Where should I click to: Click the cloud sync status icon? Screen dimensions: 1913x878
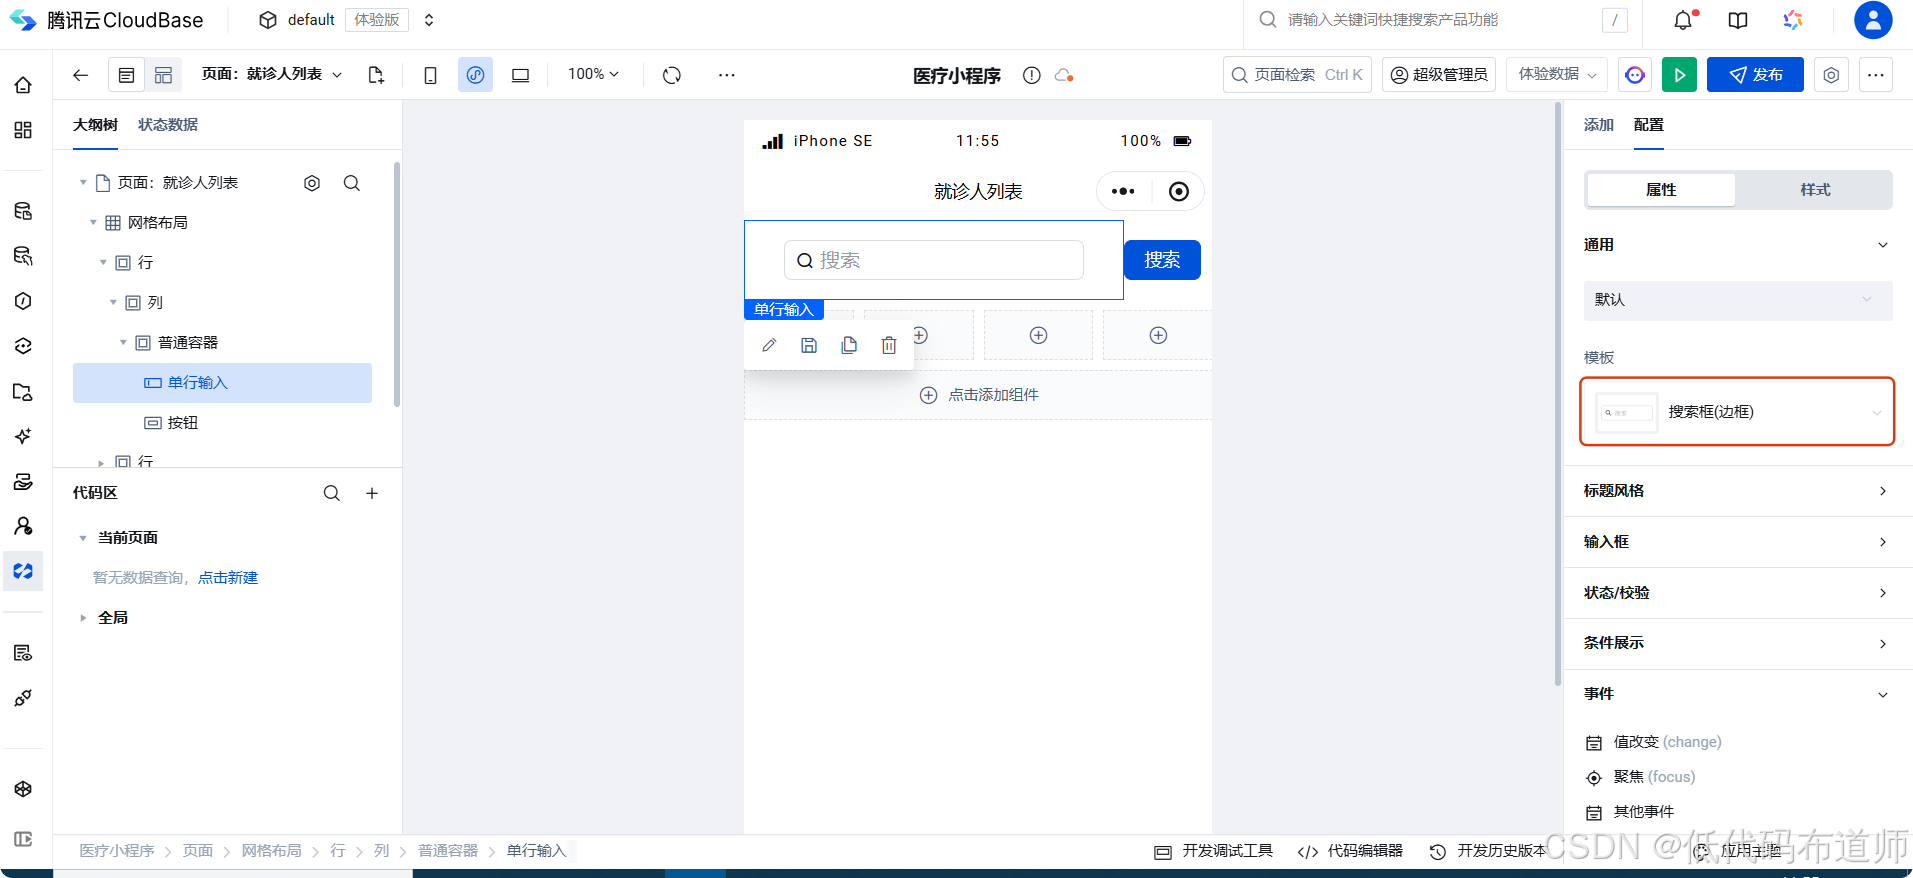point(1064,75)
